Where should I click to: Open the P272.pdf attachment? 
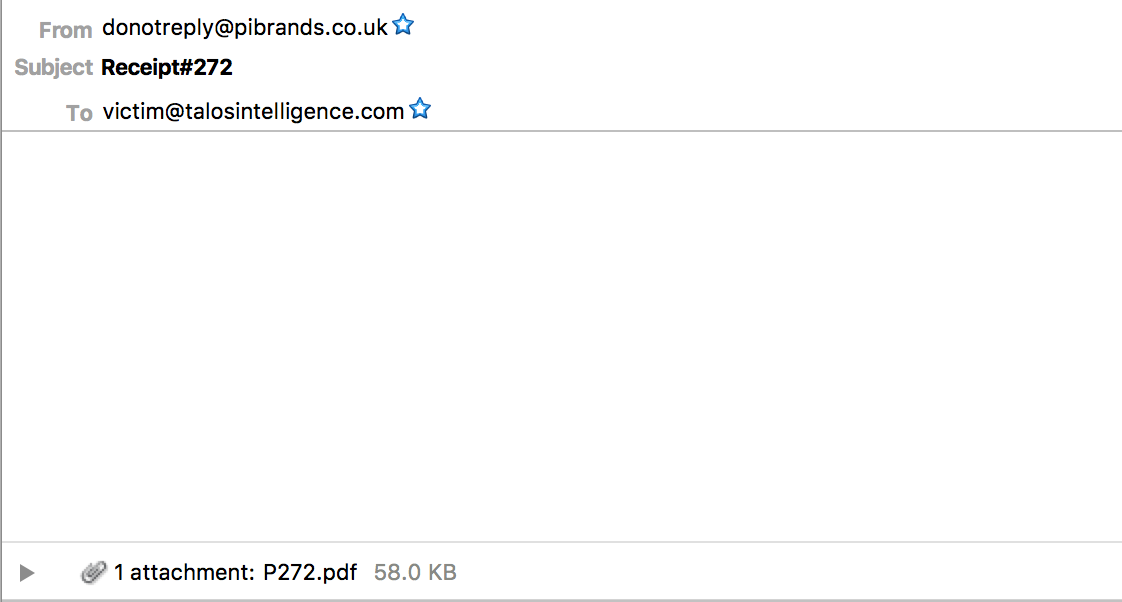[310, 572]
